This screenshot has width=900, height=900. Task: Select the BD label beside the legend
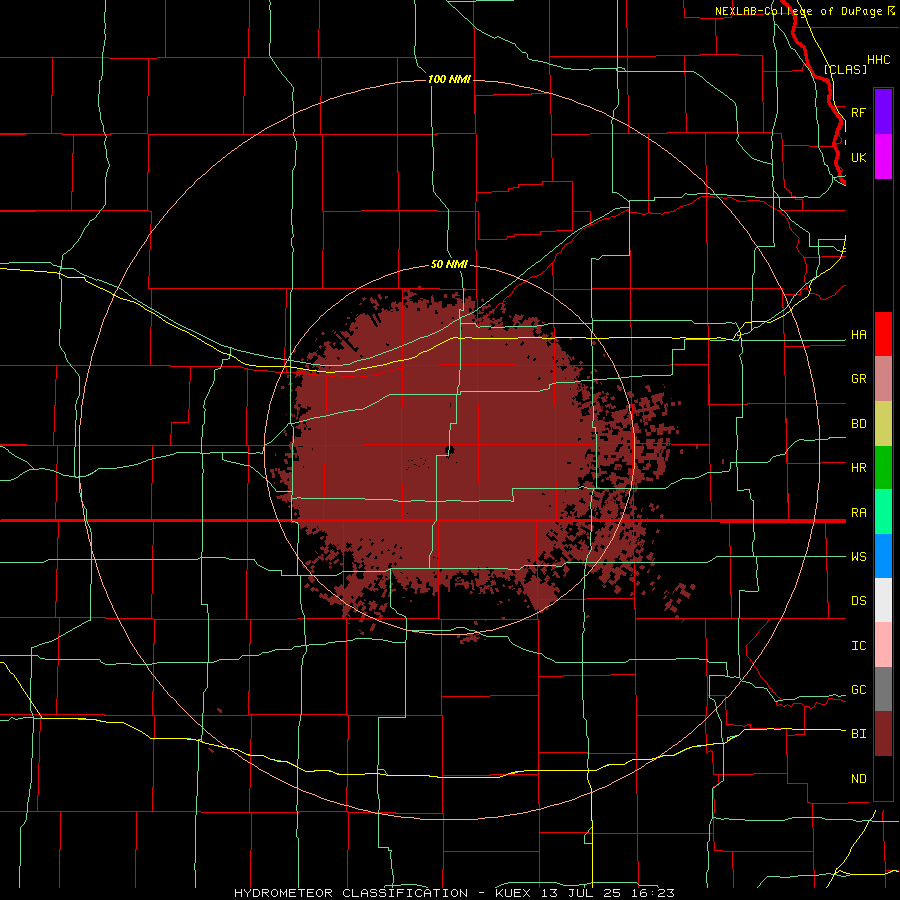(x=858, y=424)
